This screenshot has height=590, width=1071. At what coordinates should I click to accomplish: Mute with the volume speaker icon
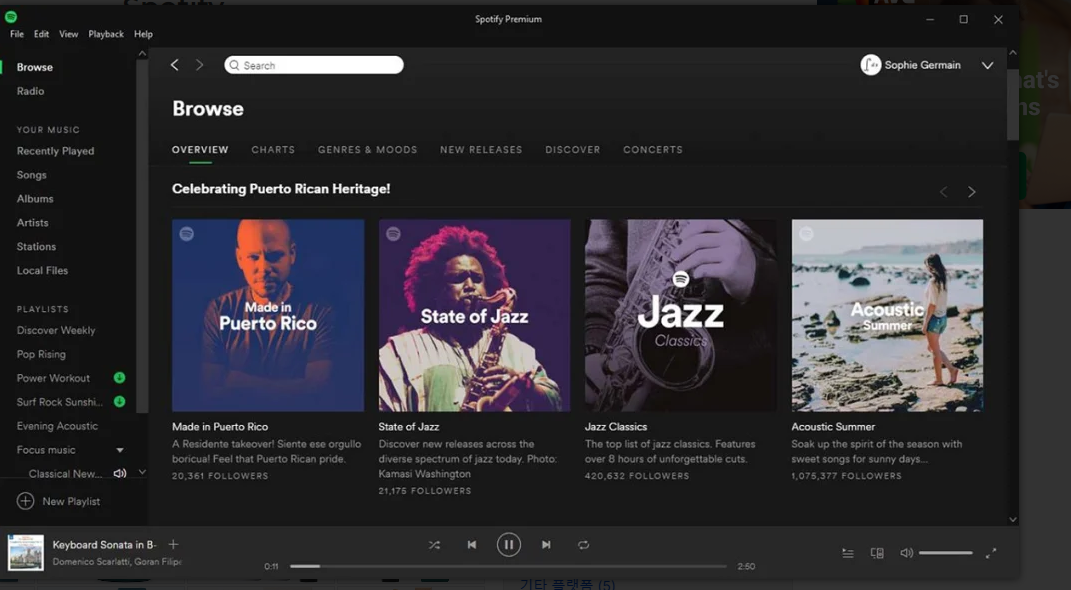coord(906,553)
